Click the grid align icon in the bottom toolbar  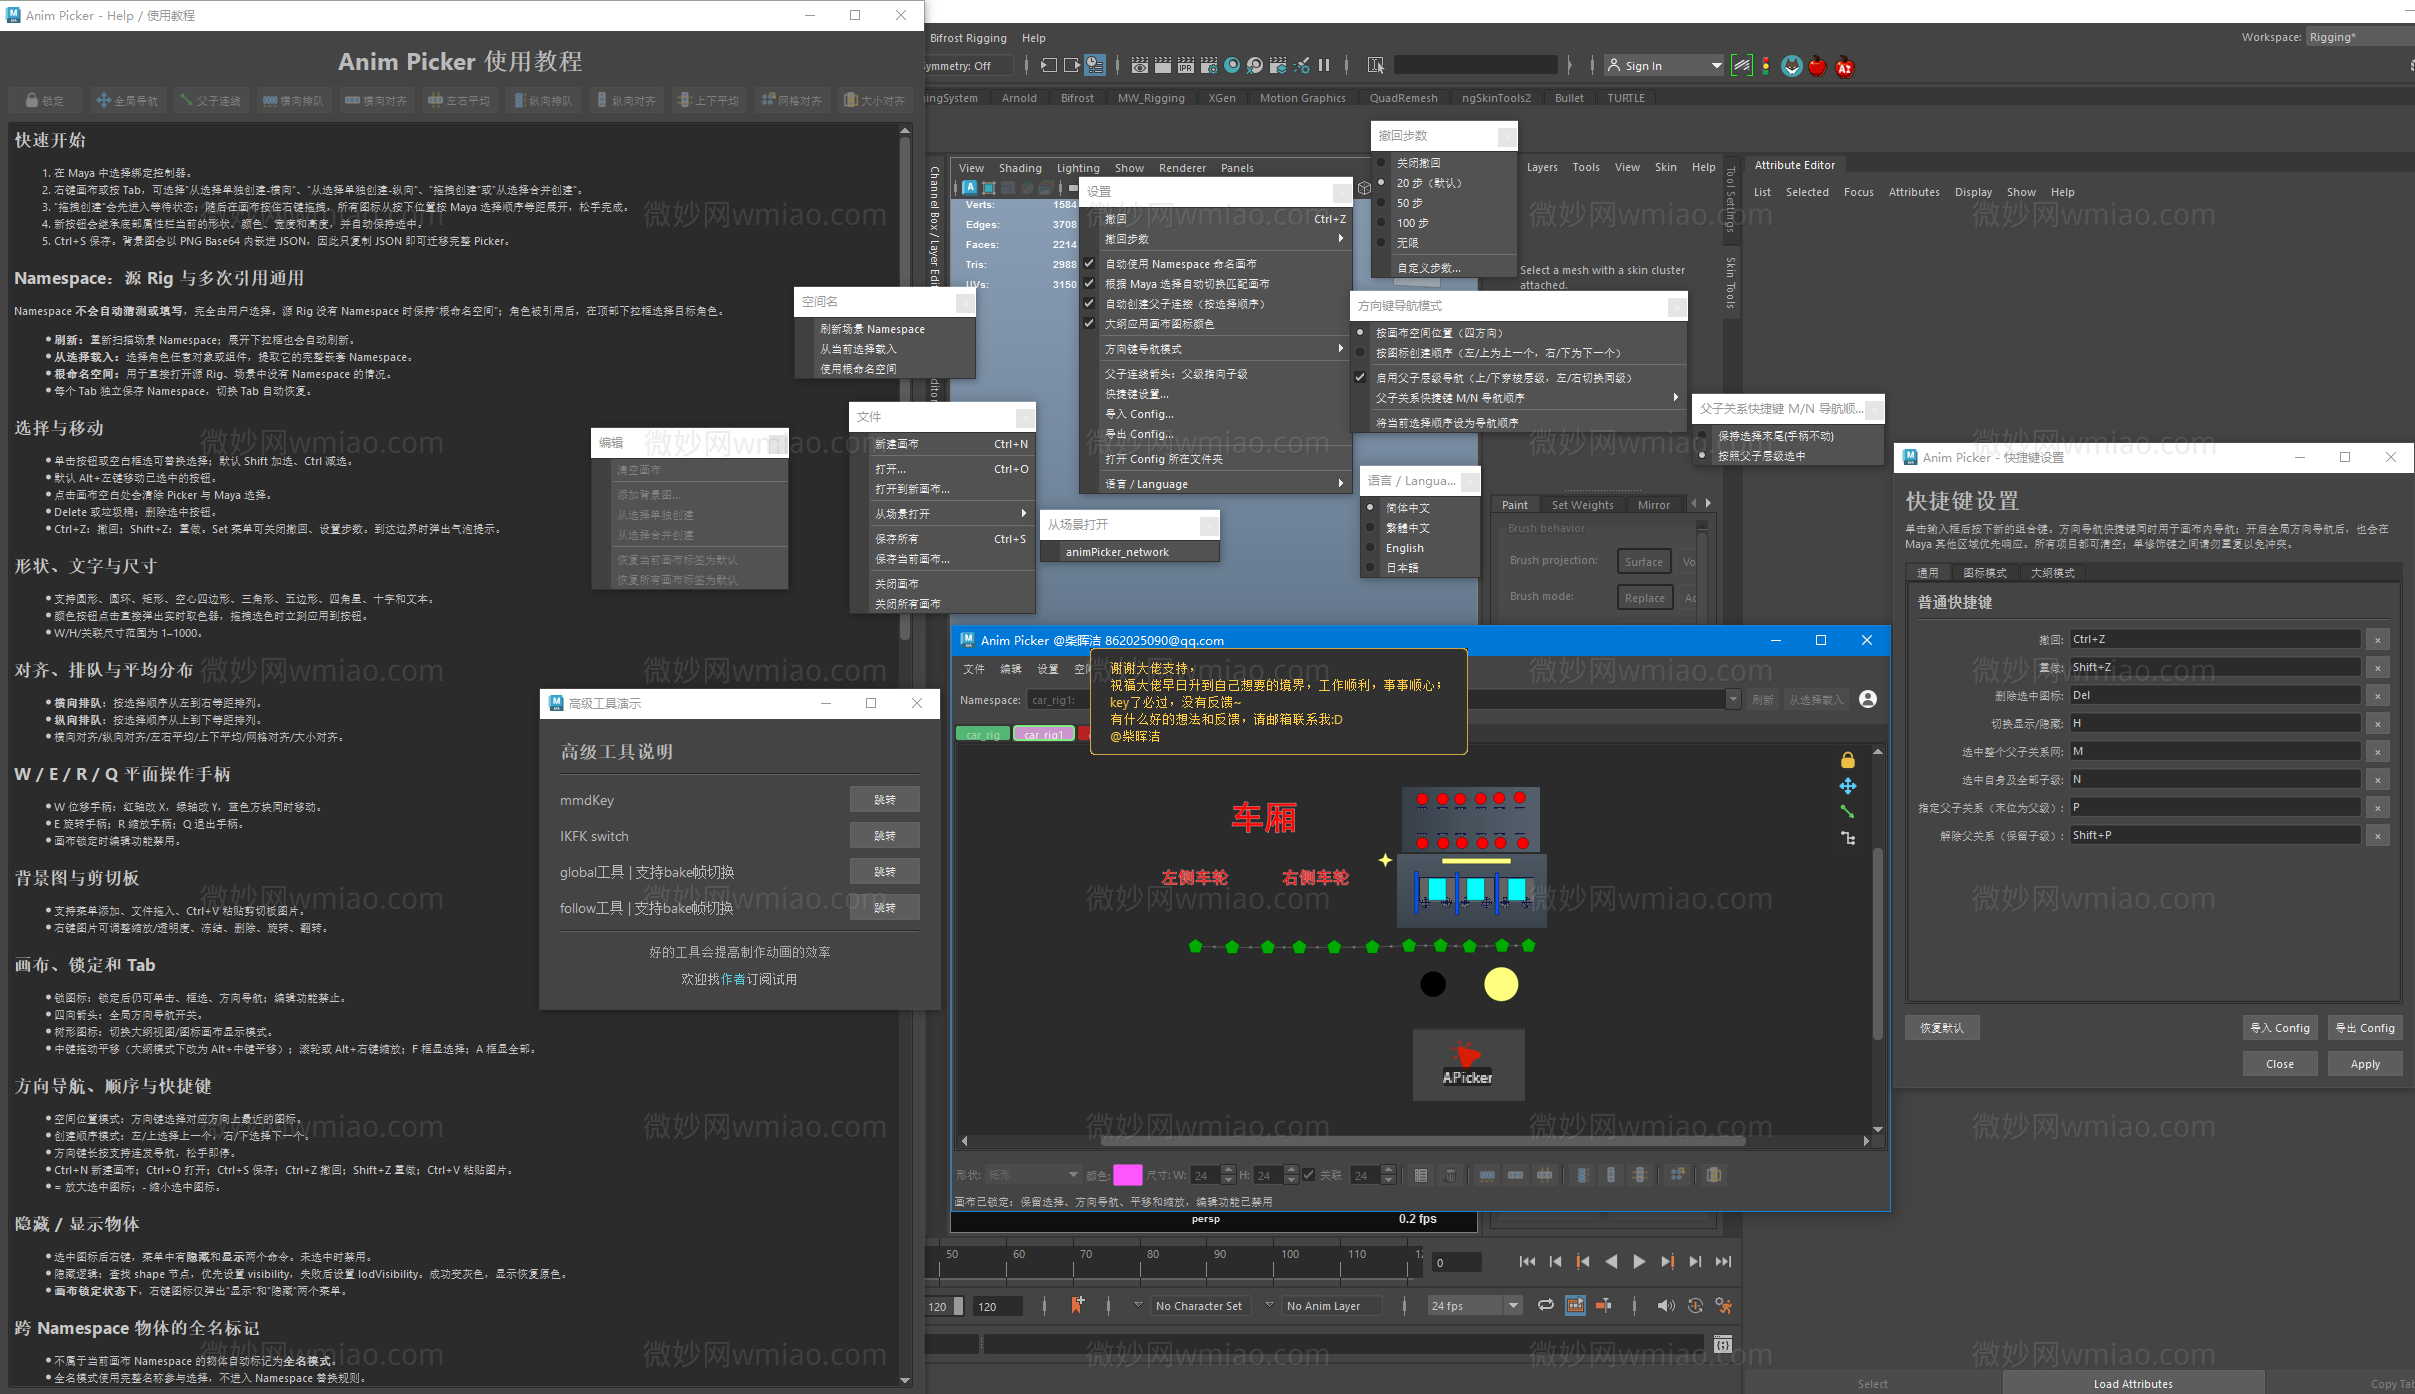pyautogui.click(x=1677, y=1175)
